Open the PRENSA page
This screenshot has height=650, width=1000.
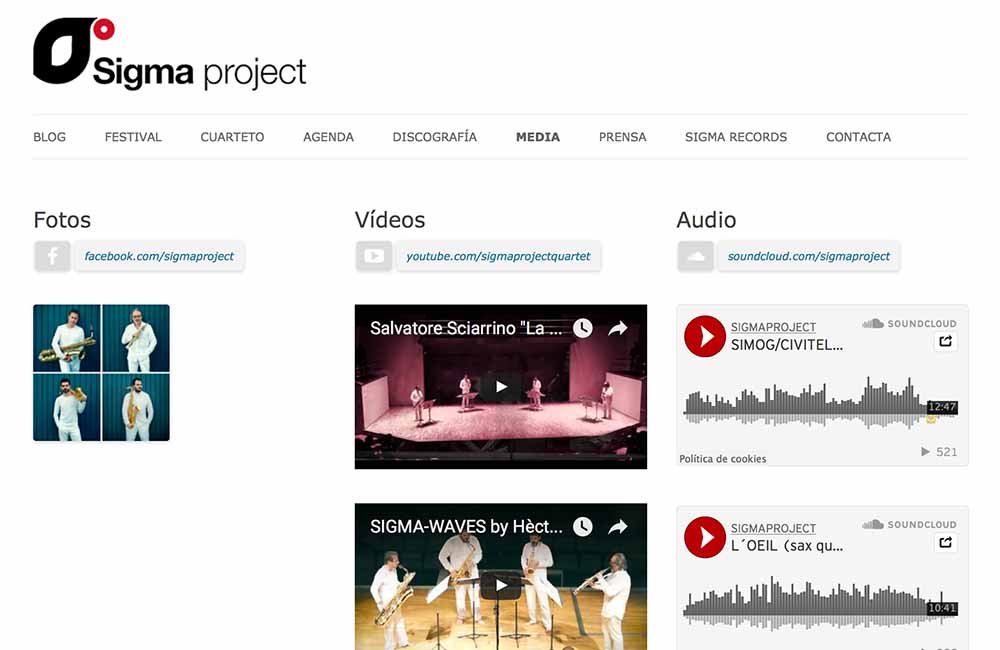[622, 137]
